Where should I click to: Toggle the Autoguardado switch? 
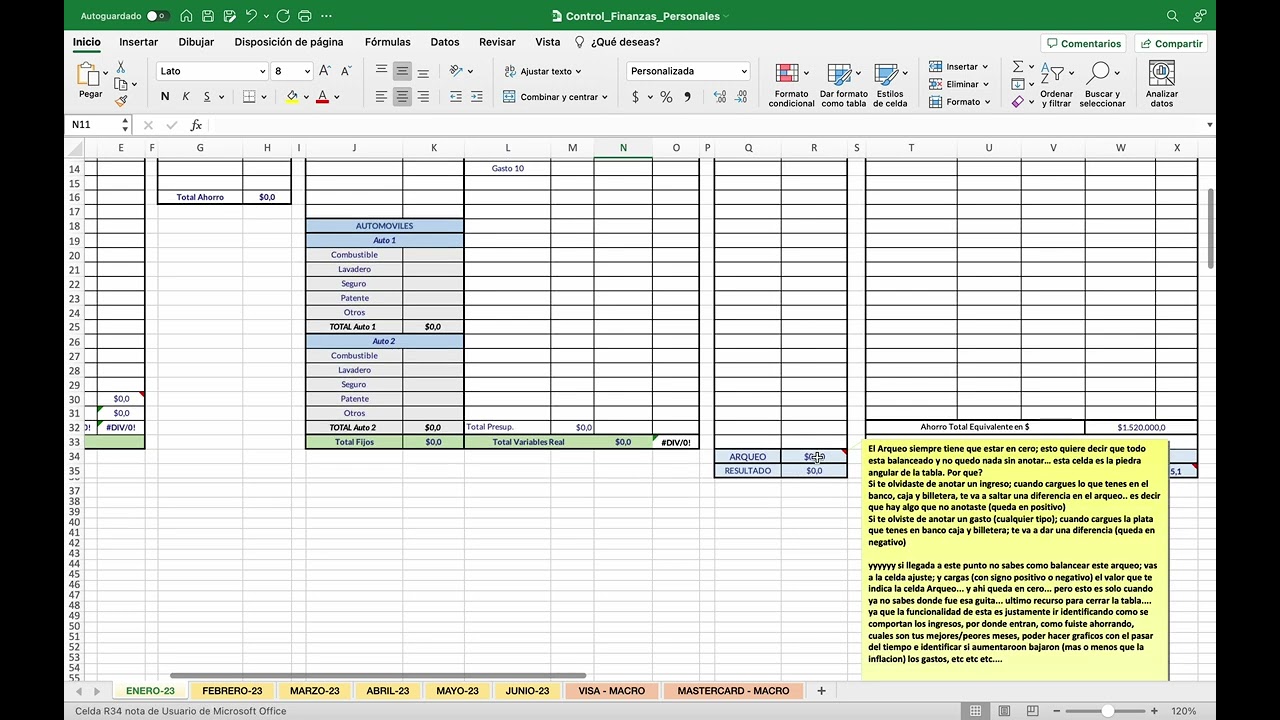tap(157, 16)
